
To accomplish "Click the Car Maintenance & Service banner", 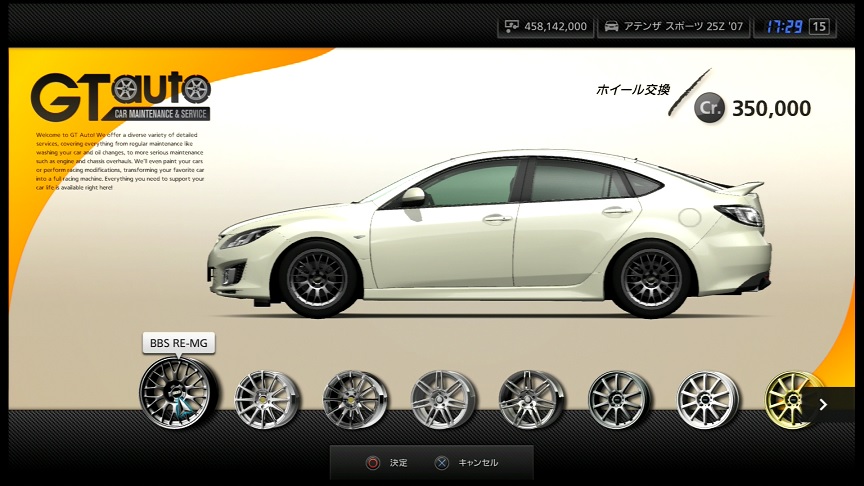I will click(160, 114).
